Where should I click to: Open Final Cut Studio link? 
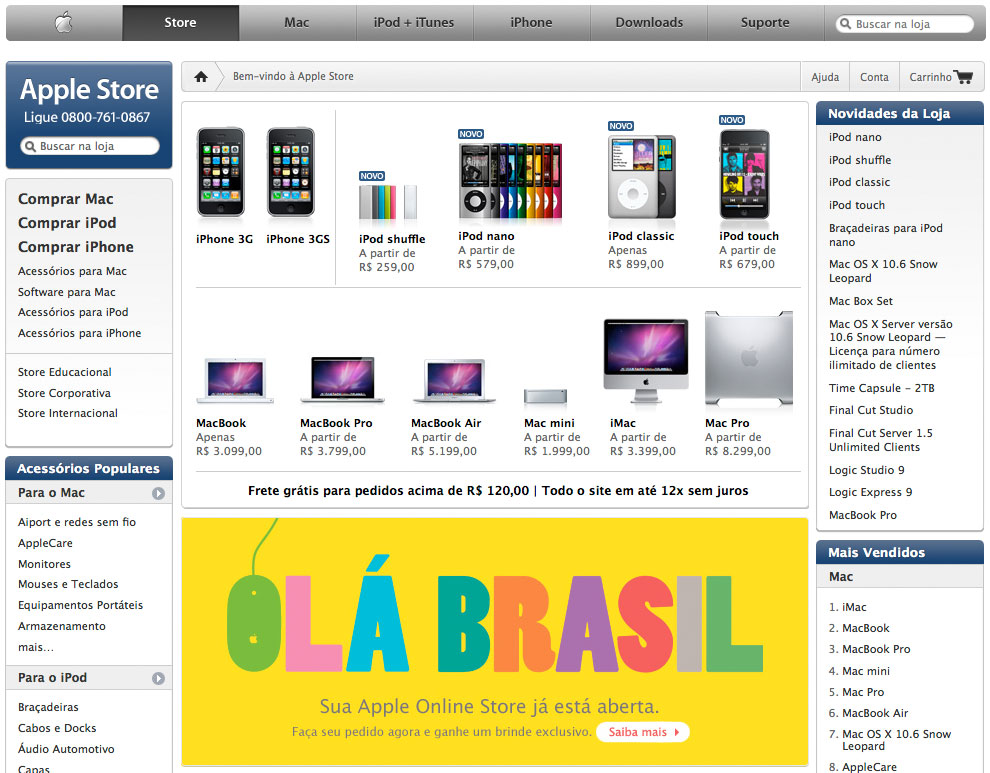[871, 410]
